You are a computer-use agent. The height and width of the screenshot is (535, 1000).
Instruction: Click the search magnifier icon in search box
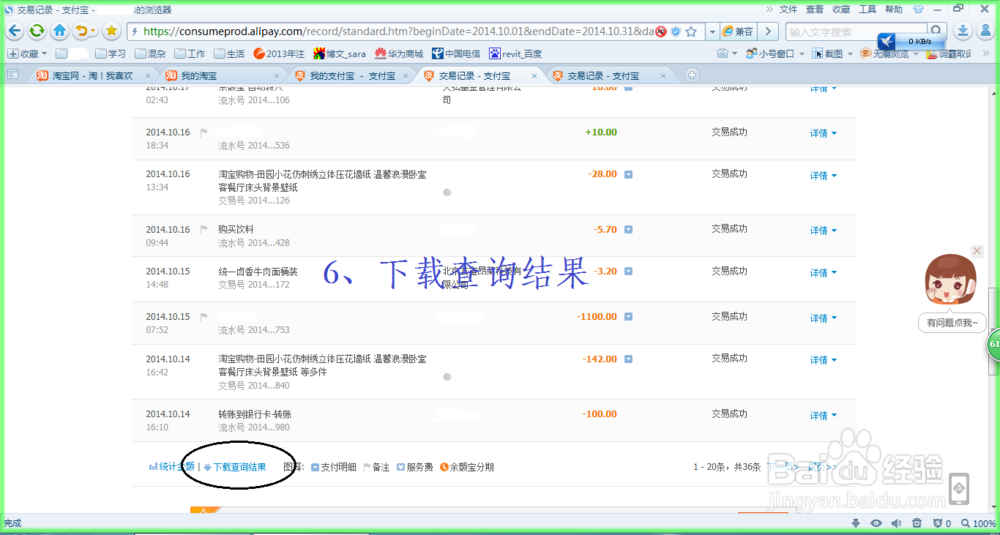(x=936, y=31)
